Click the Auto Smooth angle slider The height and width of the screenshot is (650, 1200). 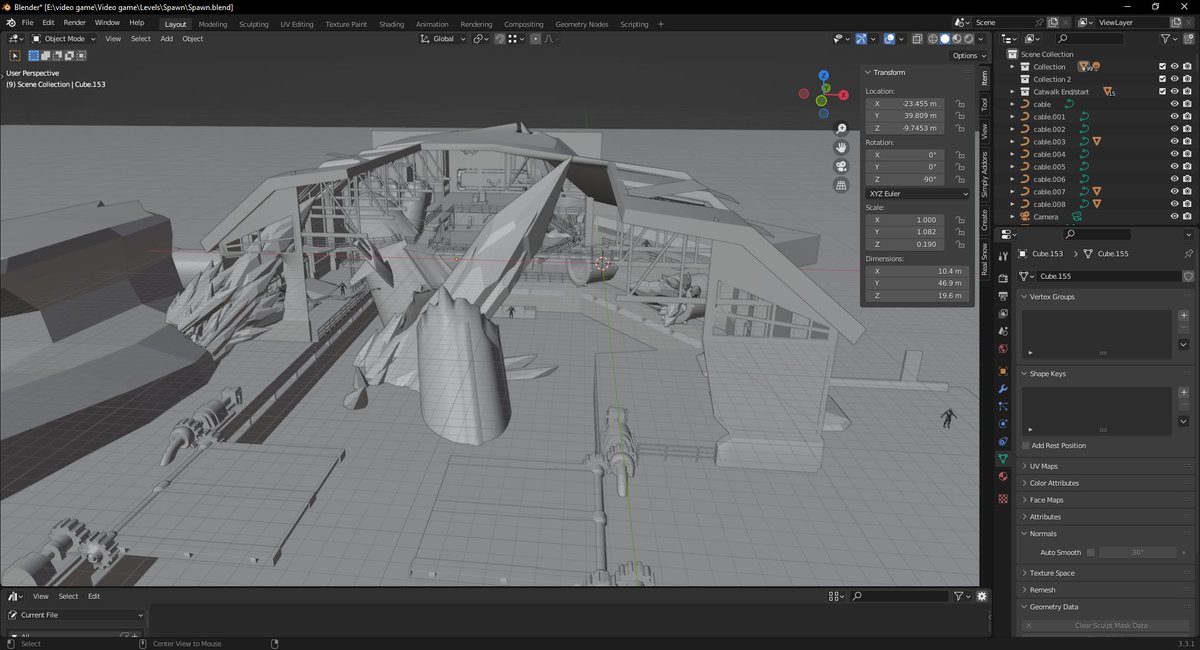click(x=1137, y=552)
